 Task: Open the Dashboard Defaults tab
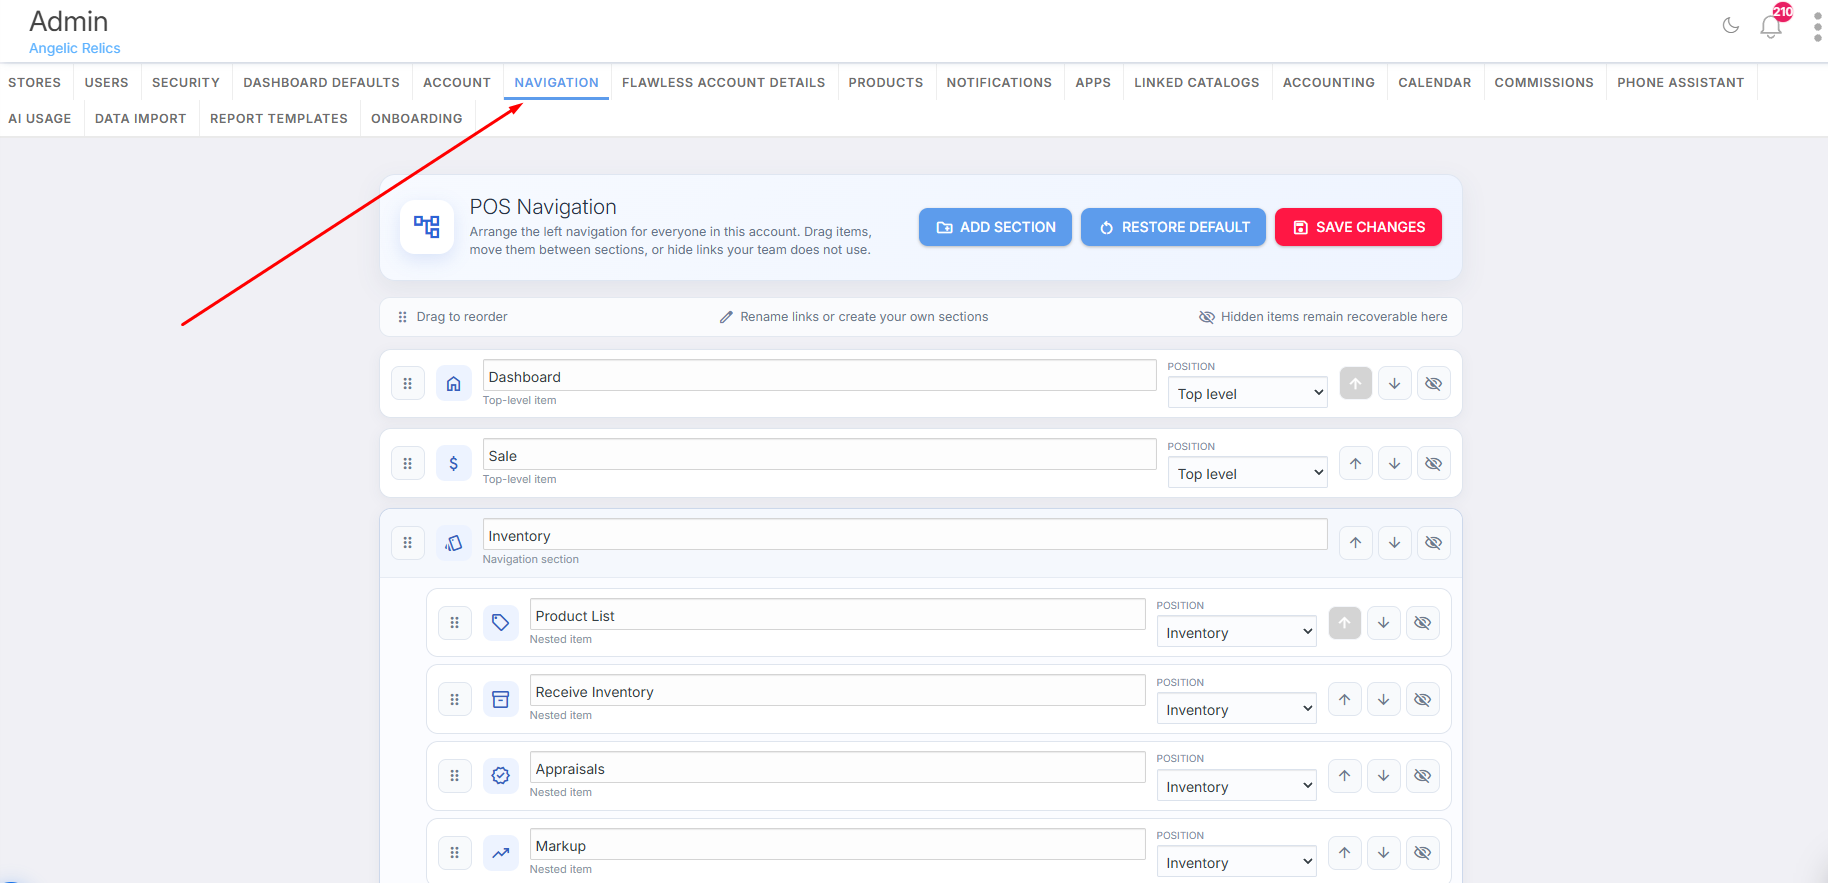point(322,82)
